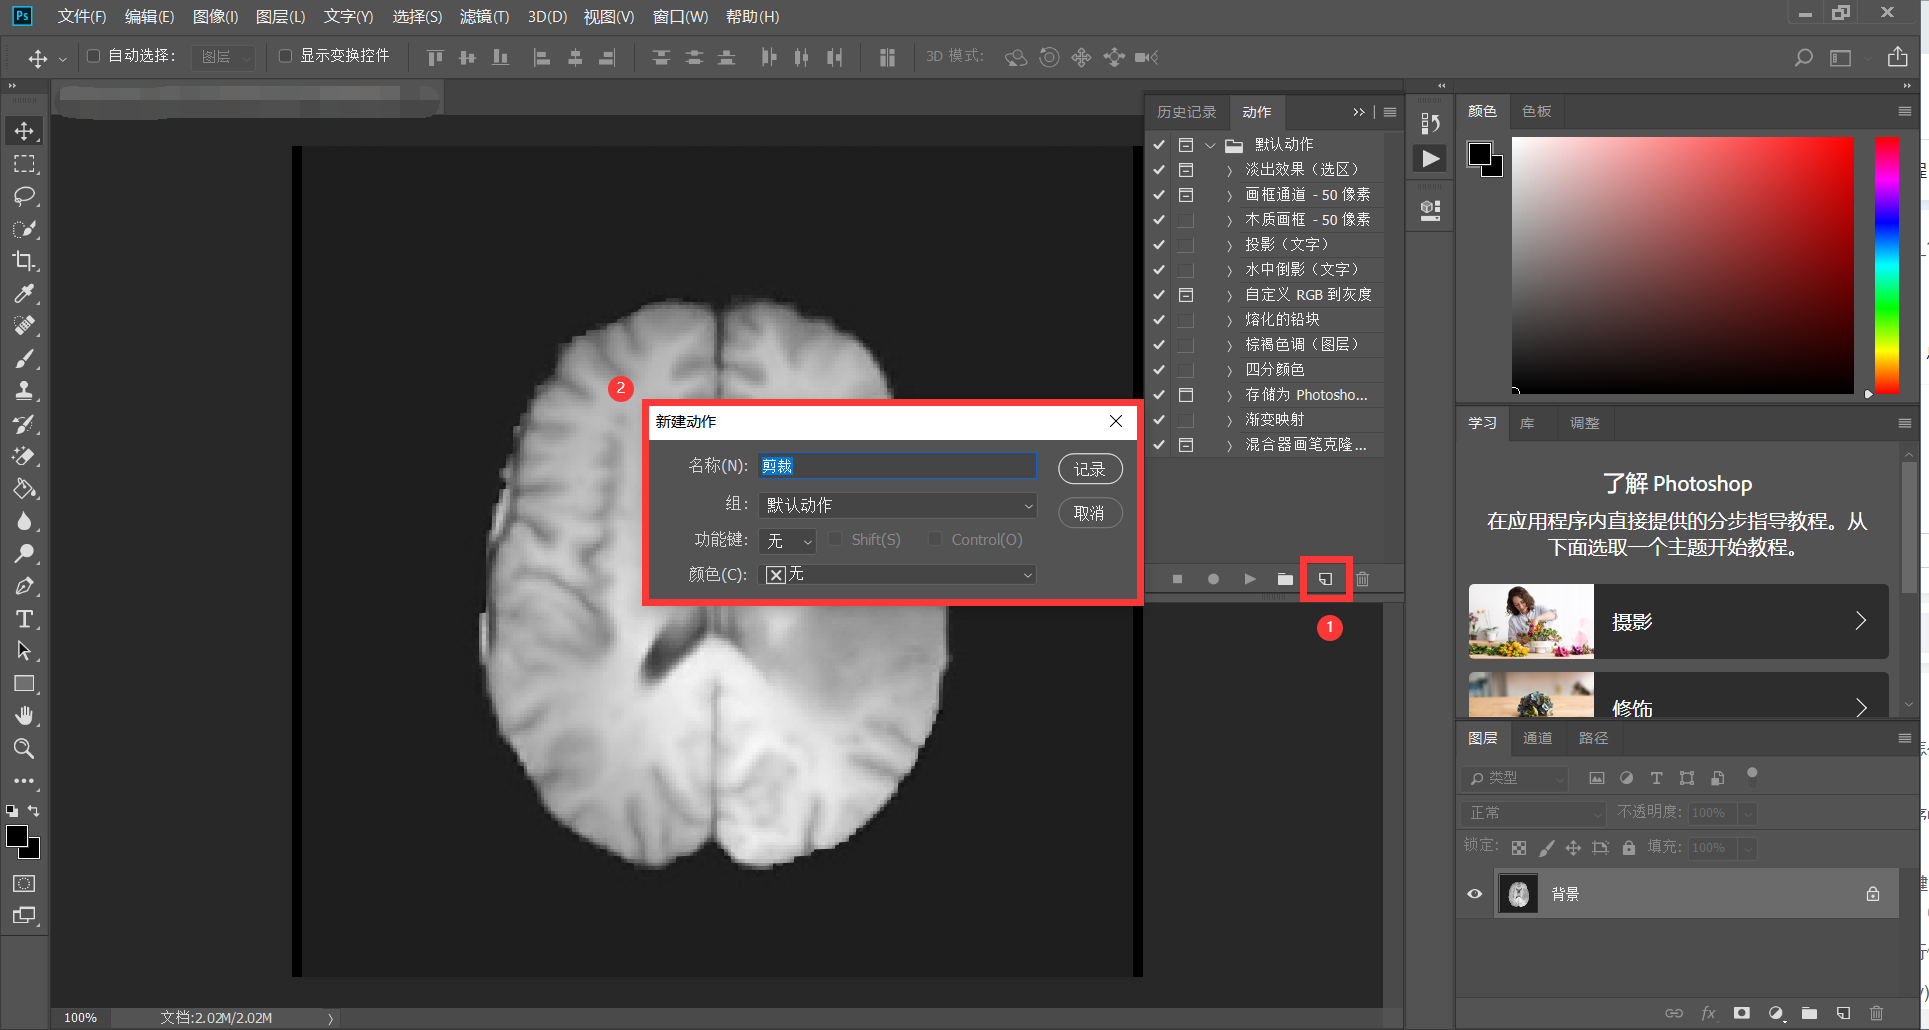
Task: Play selection in Actions panel
Action: click(1249, 579)
